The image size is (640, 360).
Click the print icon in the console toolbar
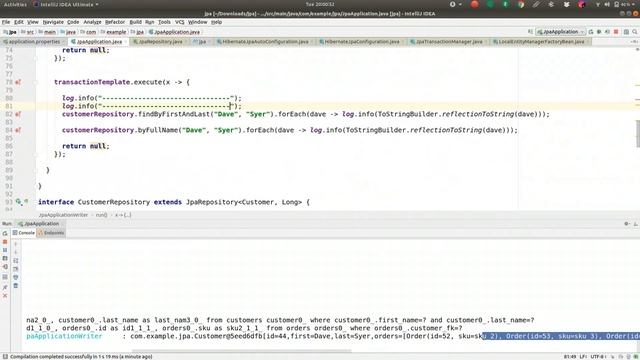(16, 277)
